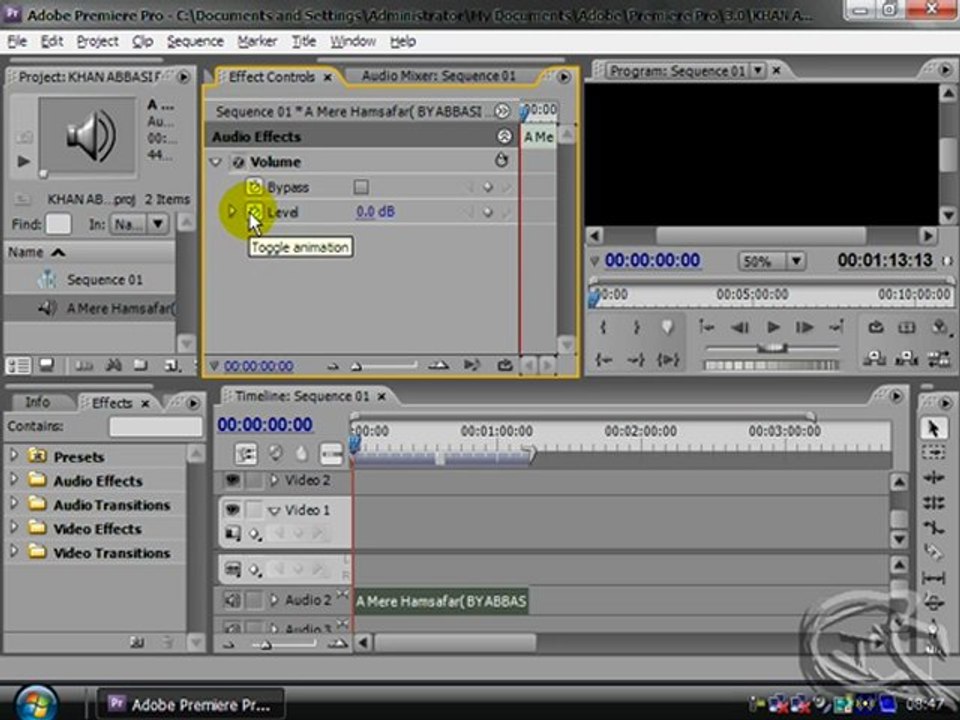Play the Program monitor
Viewport: 960px width, 720px height.
tap(773, 328)
